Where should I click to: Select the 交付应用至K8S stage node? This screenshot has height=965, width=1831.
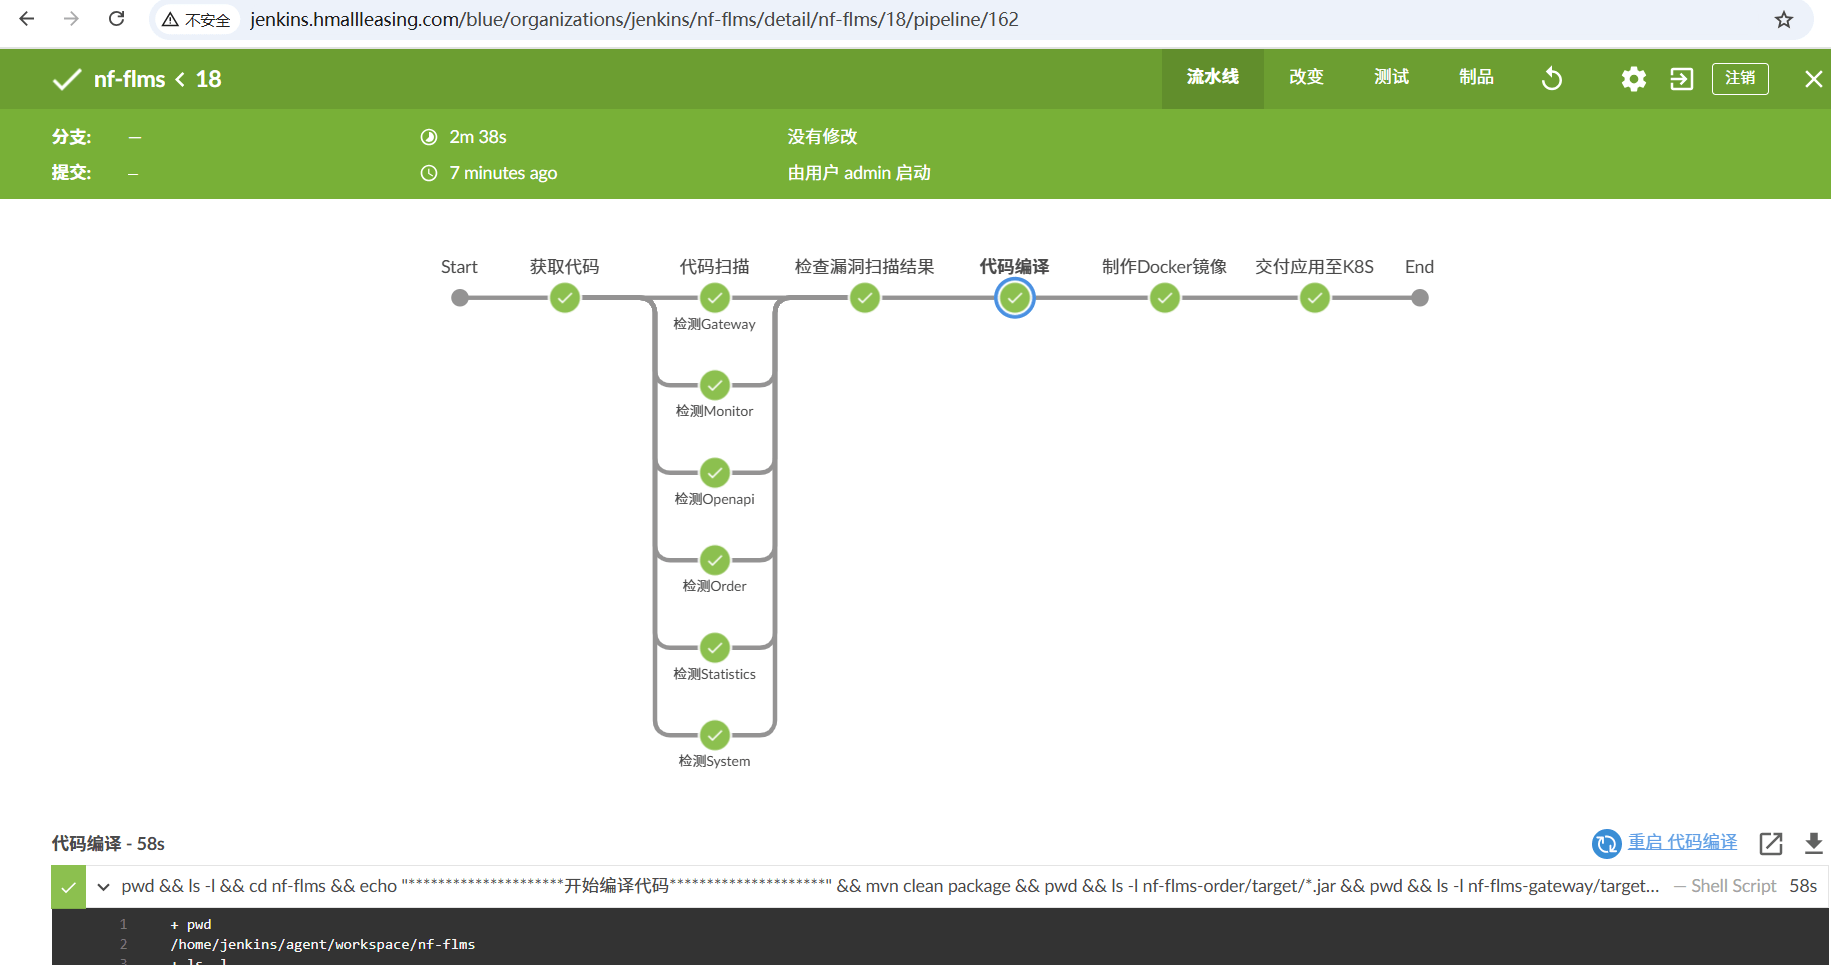coord(1314,298)
